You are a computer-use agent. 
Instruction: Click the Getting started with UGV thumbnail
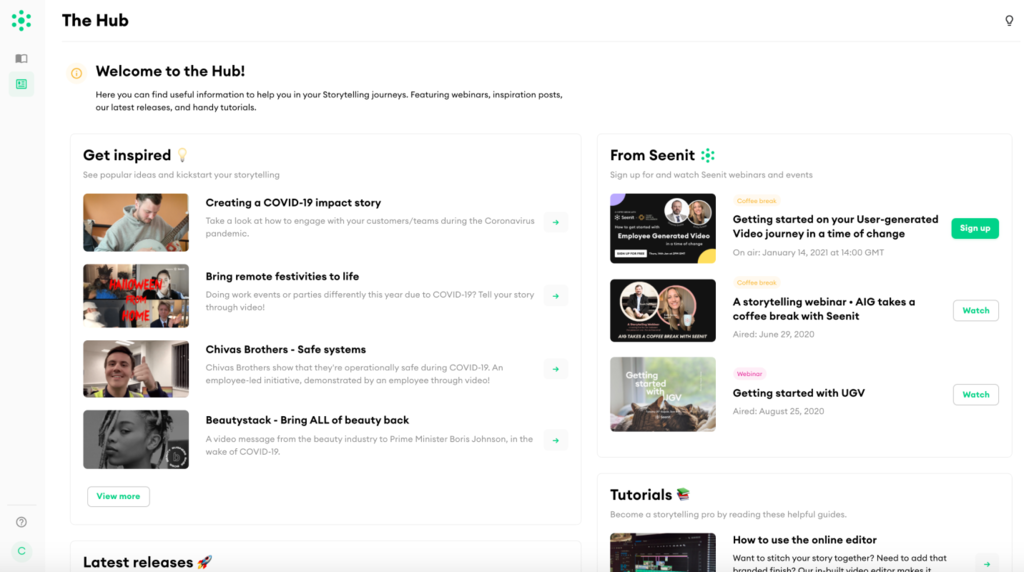[x=663, y=394]
